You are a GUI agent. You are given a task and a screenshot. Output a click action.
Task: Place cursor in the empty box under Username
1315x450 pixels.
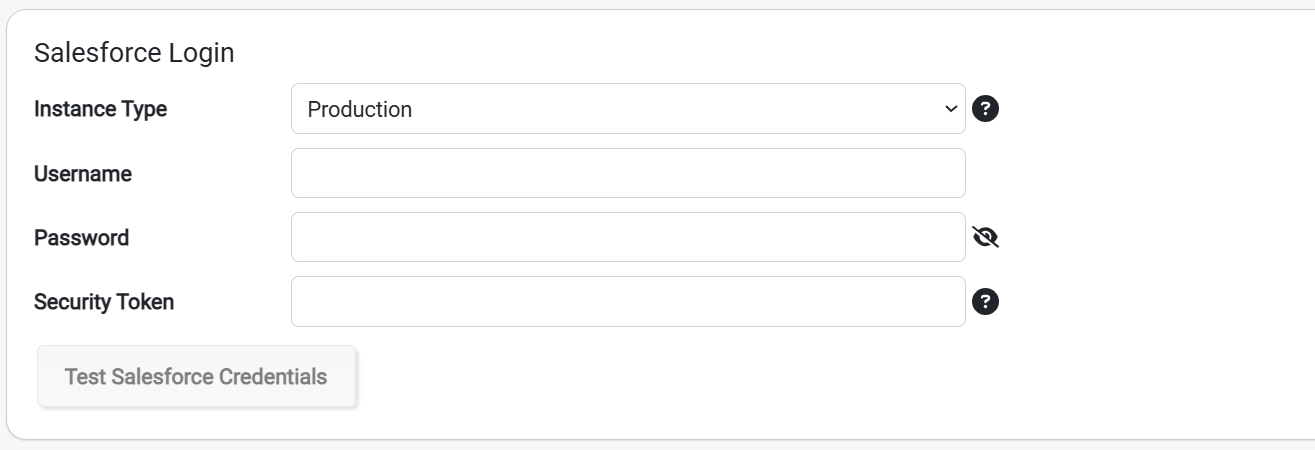(628, 173)
